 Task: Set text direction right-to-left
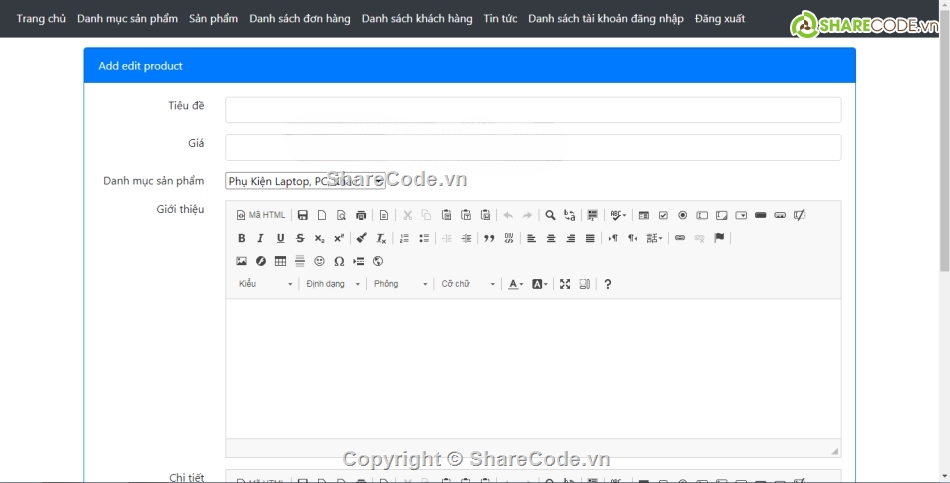coord(633,238)
